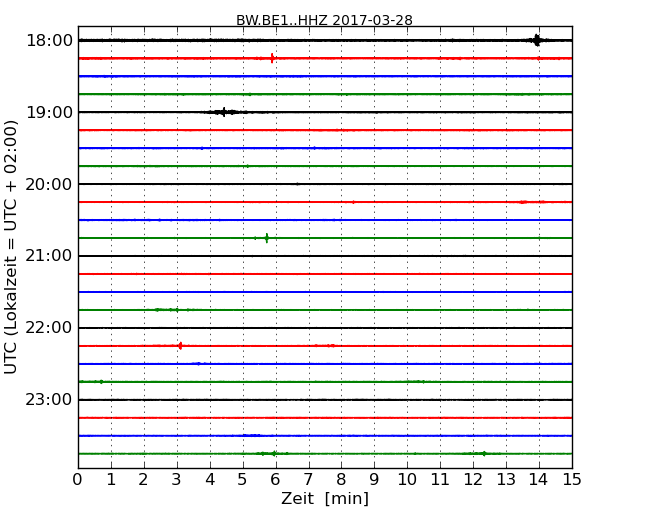Image resolution: width=650 pixels, height=520 pixels.
Task: Click the plot title BW.BE1..HHZ 2017-03-28
Action: click(324, 20)
